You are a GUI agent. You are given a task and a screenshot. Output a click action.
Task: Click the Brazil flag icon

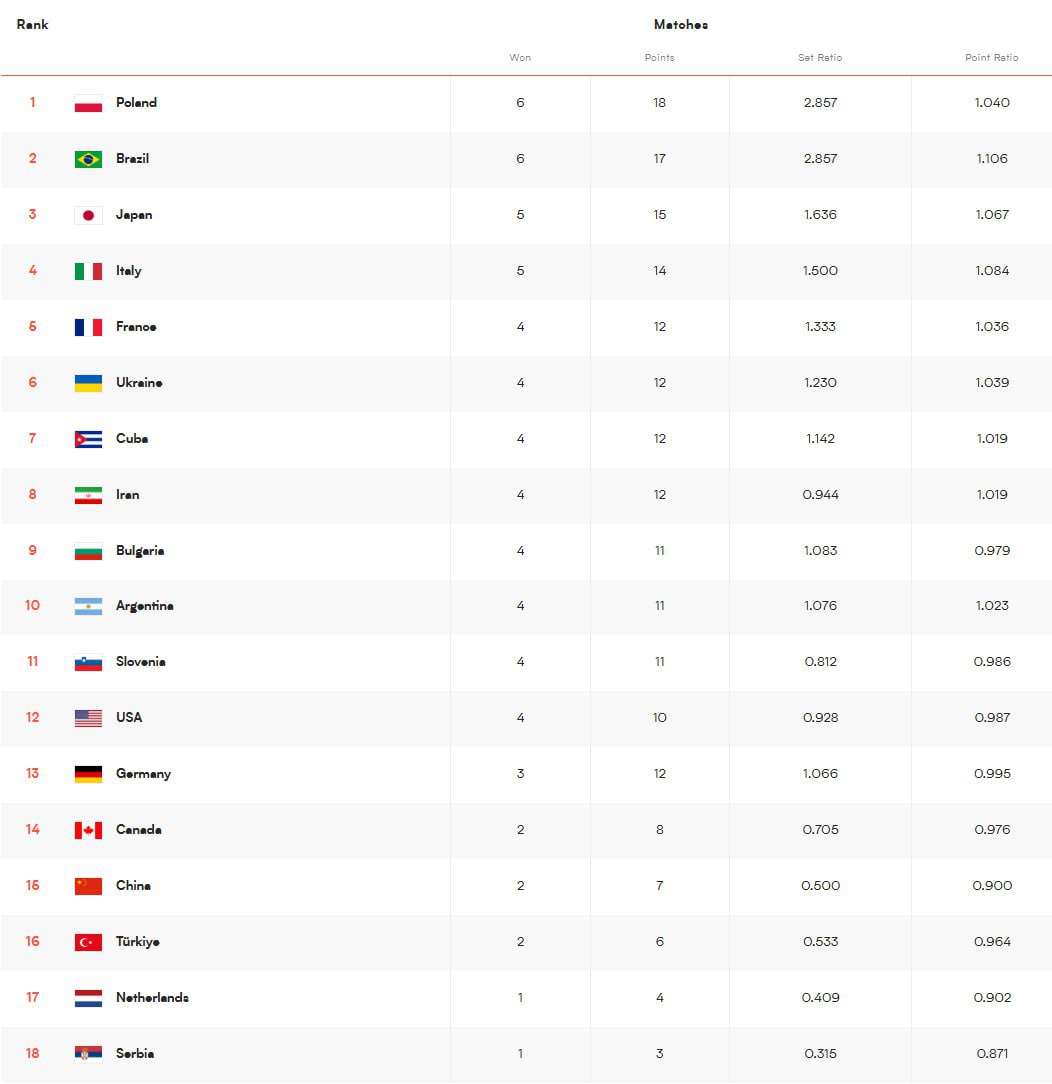pos(88,159)
